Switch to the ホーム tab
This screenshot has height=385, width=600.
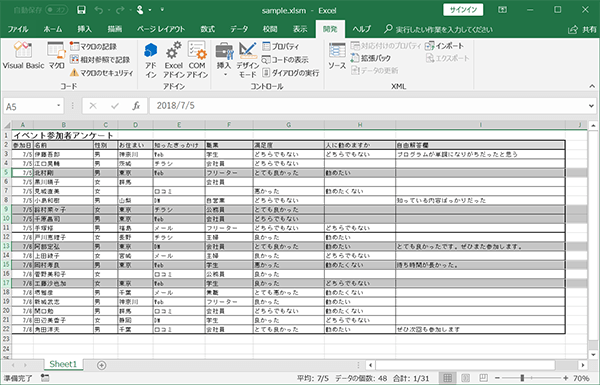tap(53, 29)
